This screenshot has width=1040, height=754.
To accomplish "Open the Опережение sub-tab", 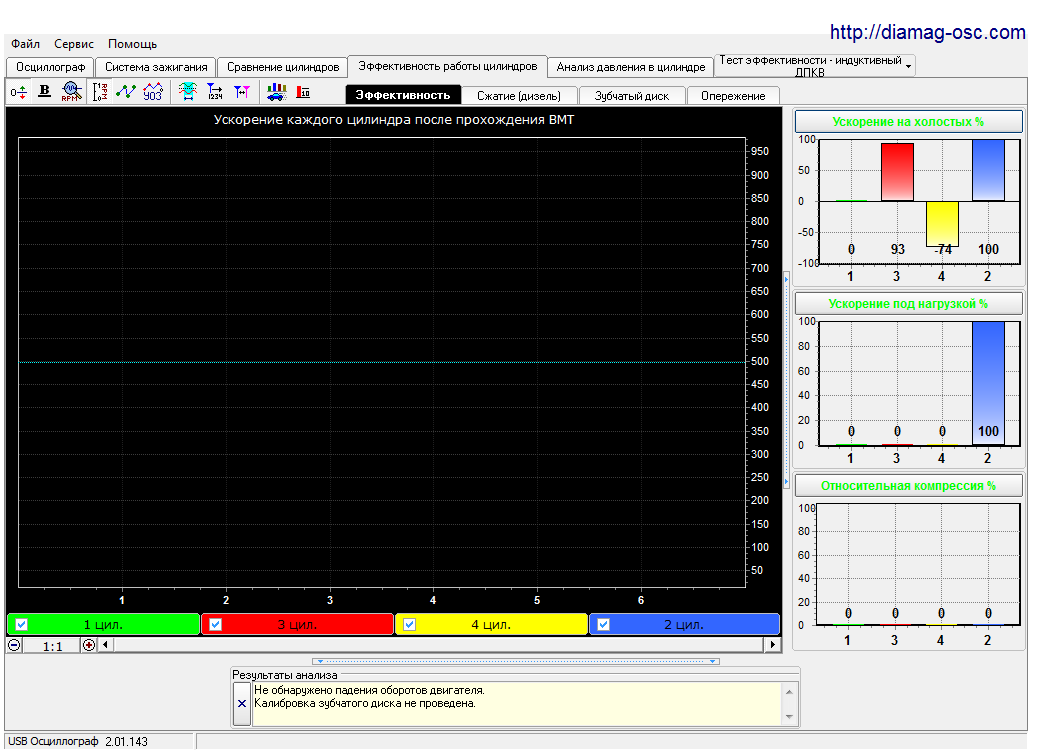I will tap(733, 95).
